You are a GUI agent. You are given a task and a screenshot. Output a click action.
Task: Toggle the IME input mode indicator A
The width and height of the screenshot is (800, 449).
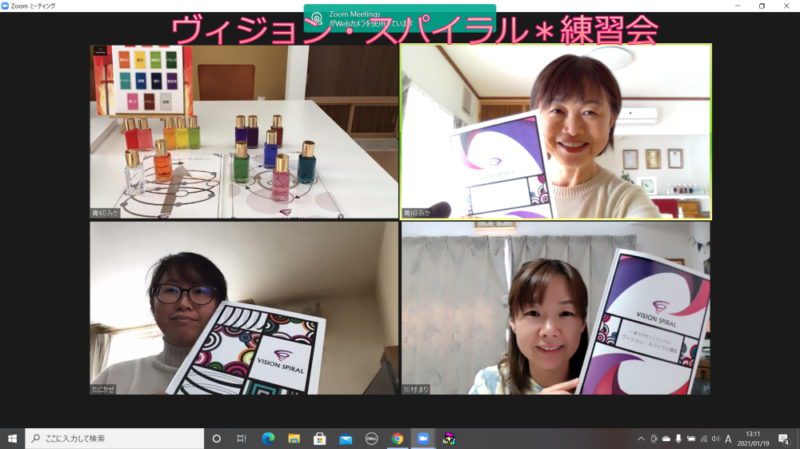coord(728,438)
